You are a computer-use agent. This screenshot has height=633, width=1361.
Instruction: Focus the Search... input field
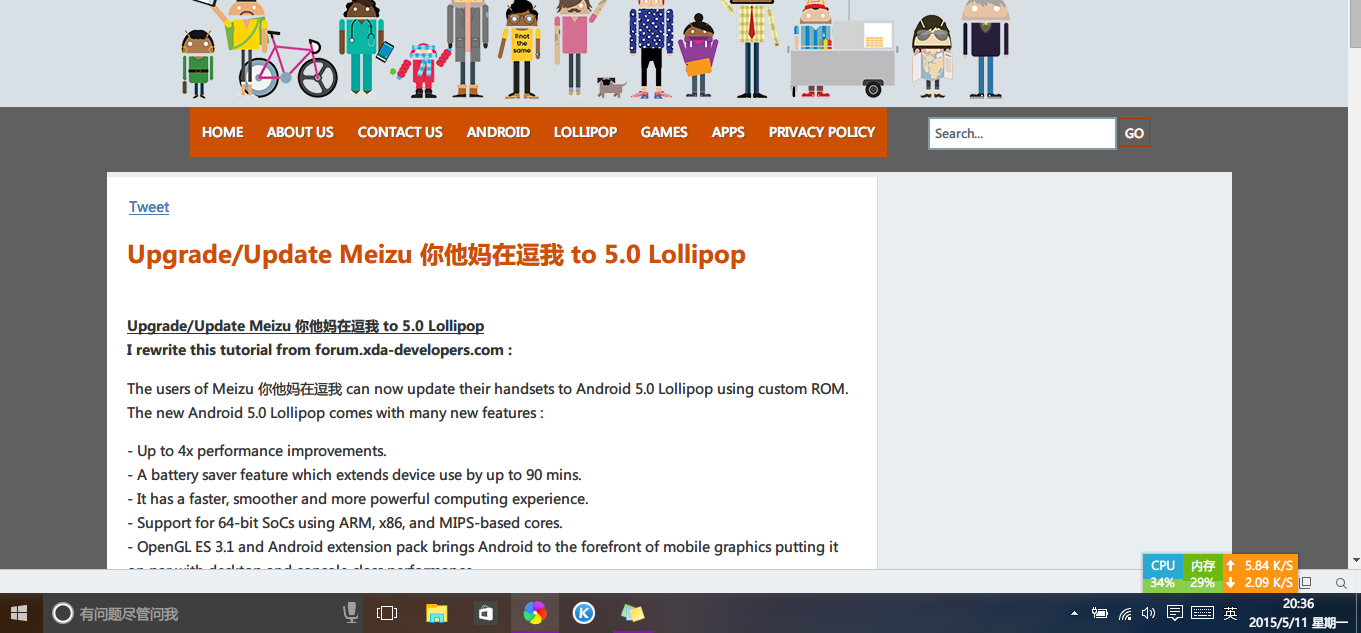1022,133
